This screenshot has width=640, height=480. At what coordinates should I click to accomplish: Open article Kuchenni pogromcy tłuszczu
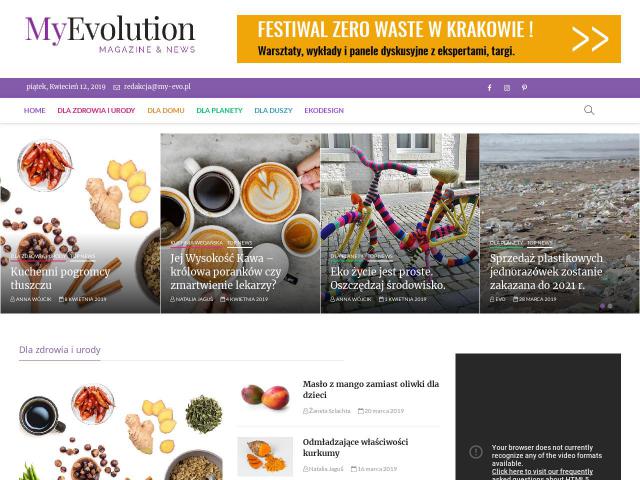point(60,278)
